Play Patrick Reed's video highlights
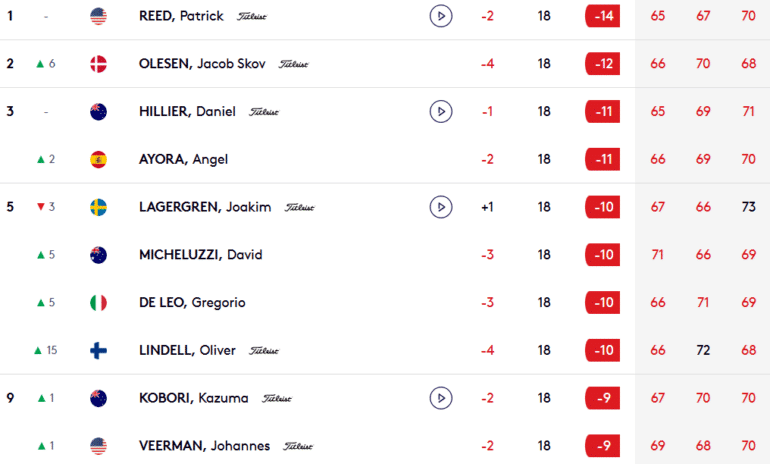 pyautogui.click(x=441, y=16)
